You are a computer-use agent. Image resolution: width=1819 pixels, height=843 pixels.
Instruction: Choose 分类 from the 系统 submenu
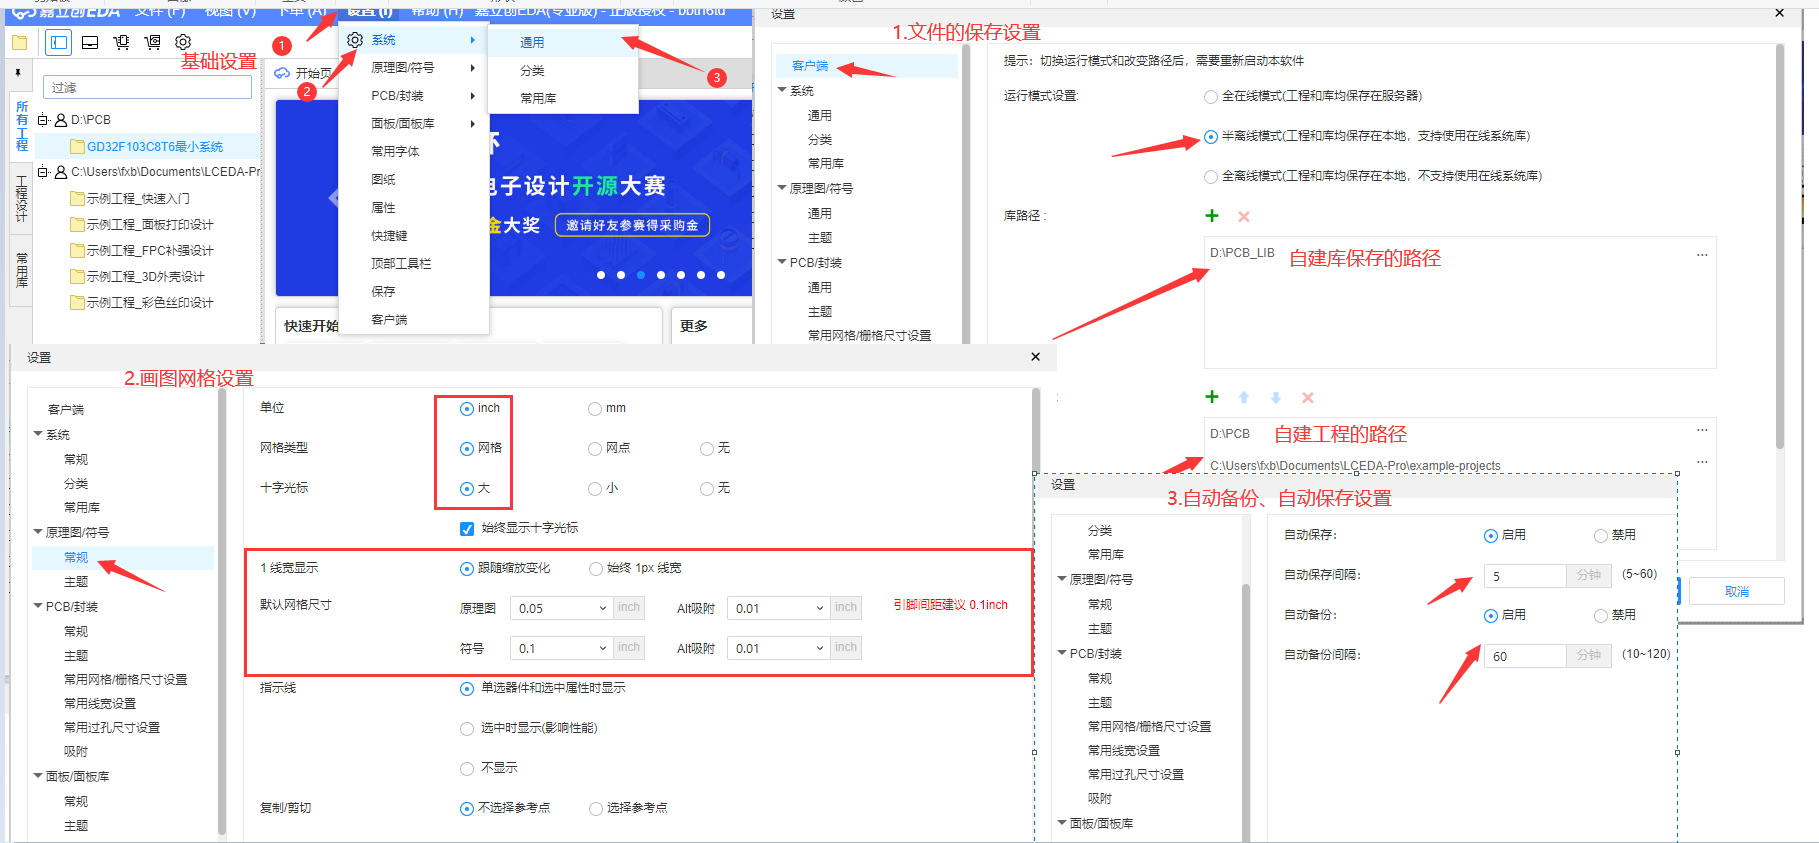click(532, 70)
